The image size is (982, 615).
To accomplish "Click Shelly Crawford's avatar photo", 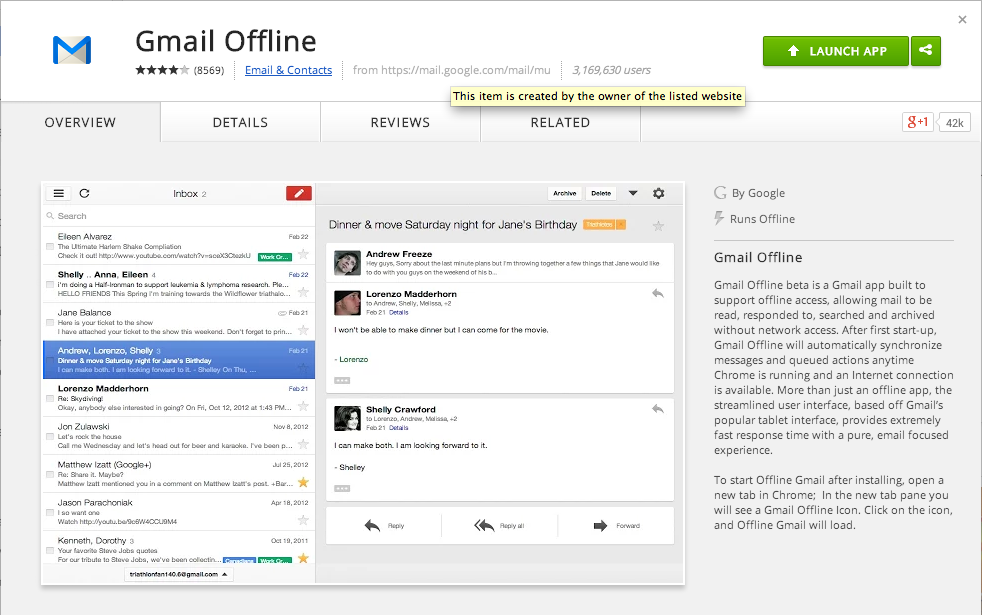I will [347, 418].
